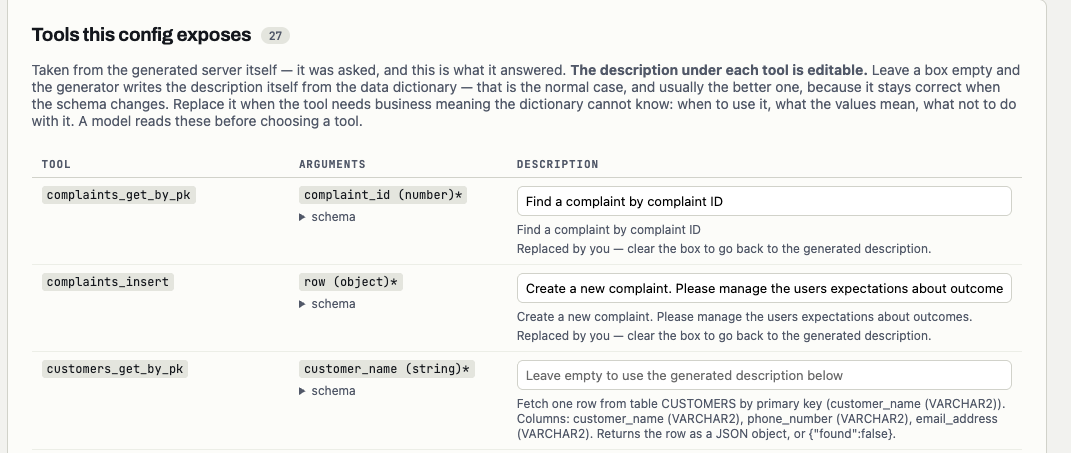This screenshot has height=453, width=1071.
Task: Click the 'Tools this config exposes' heading
Action: 141,35
